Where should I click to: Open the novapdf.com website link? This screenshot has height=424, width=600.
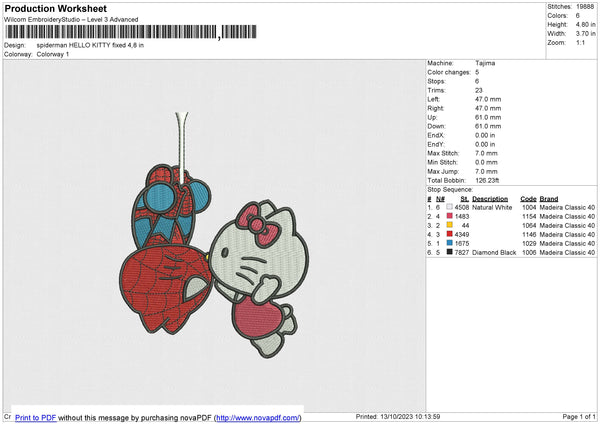point(258,417)
